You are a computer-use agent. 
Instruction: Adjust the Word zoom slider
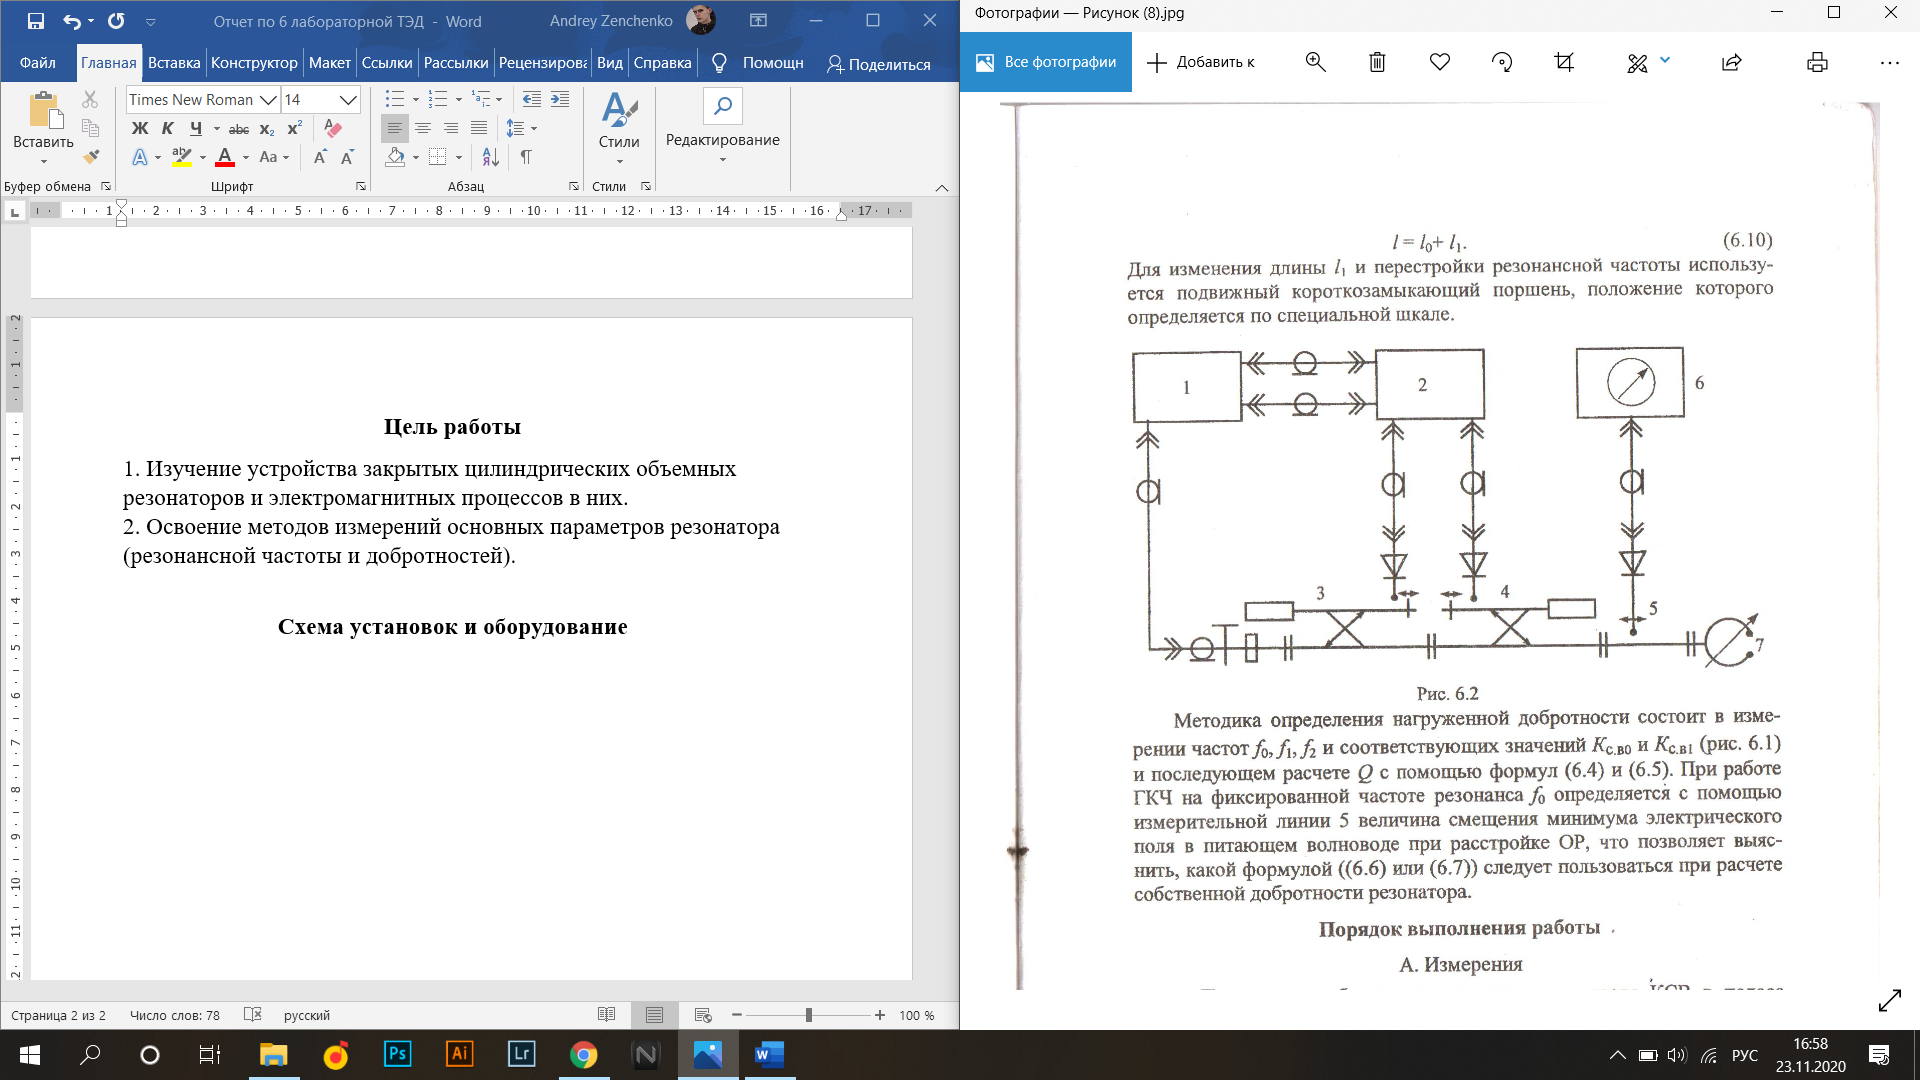click(x=808, y=1015)
